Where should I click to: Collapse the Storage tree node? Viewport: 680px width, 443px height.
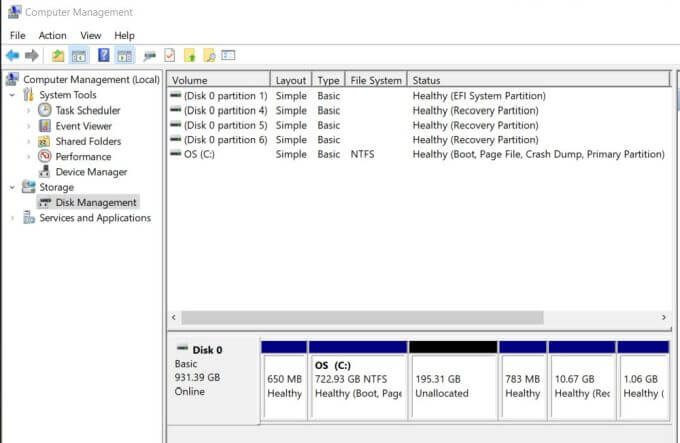click(13, 187)
